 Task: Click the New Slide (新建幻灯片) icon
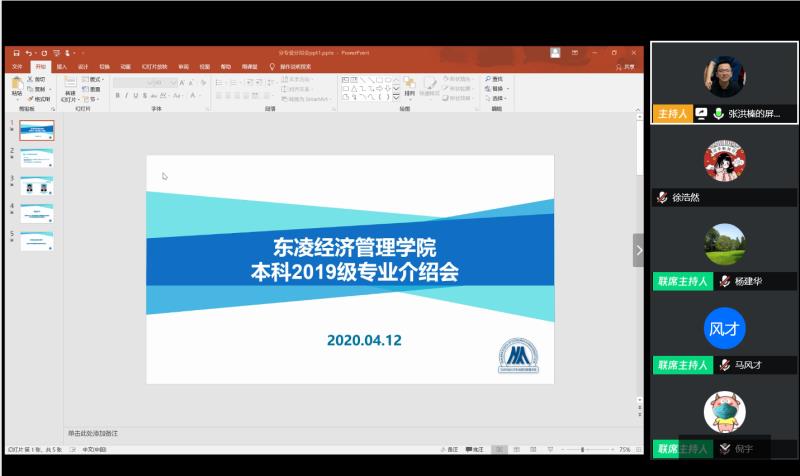[x=70, y=86]
